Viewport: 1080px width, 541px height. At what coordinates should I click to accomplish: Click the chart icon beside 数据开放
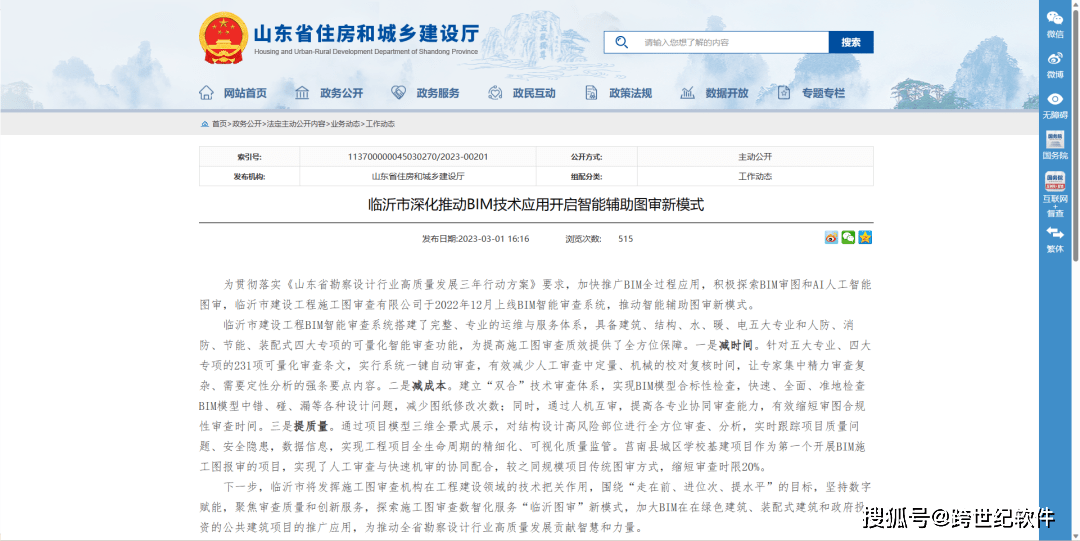tap(687, 92)
